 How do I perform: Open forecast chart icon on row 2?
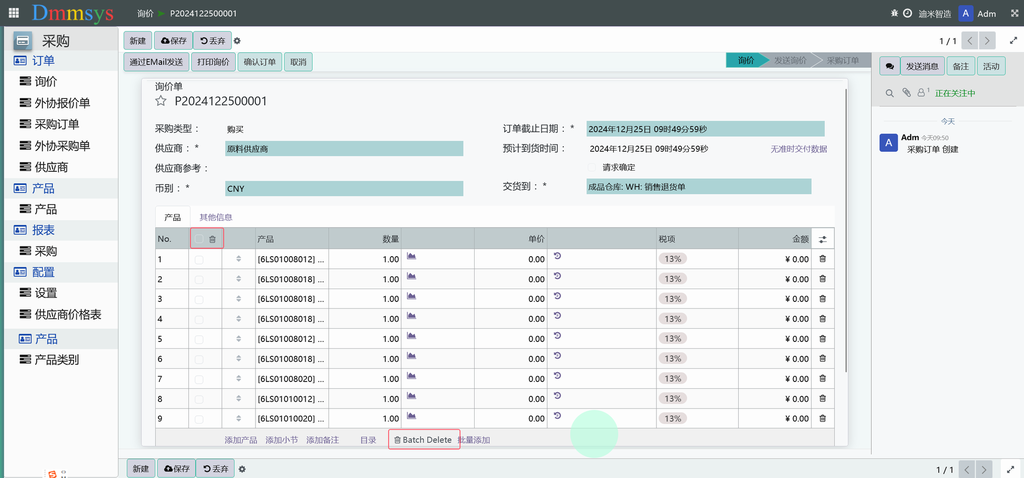(x=411, y=276)
